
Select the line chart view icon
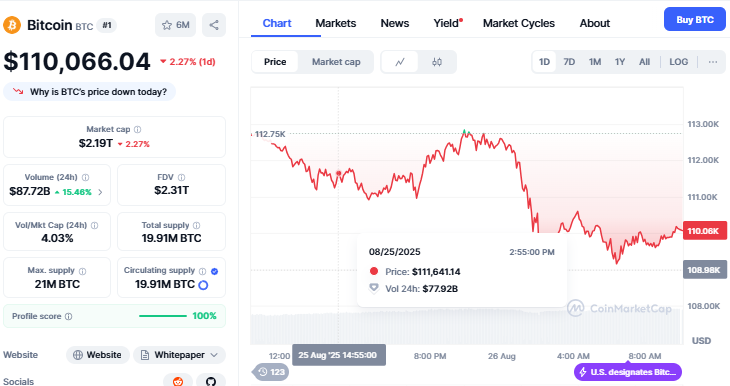[x=400, y=62]
